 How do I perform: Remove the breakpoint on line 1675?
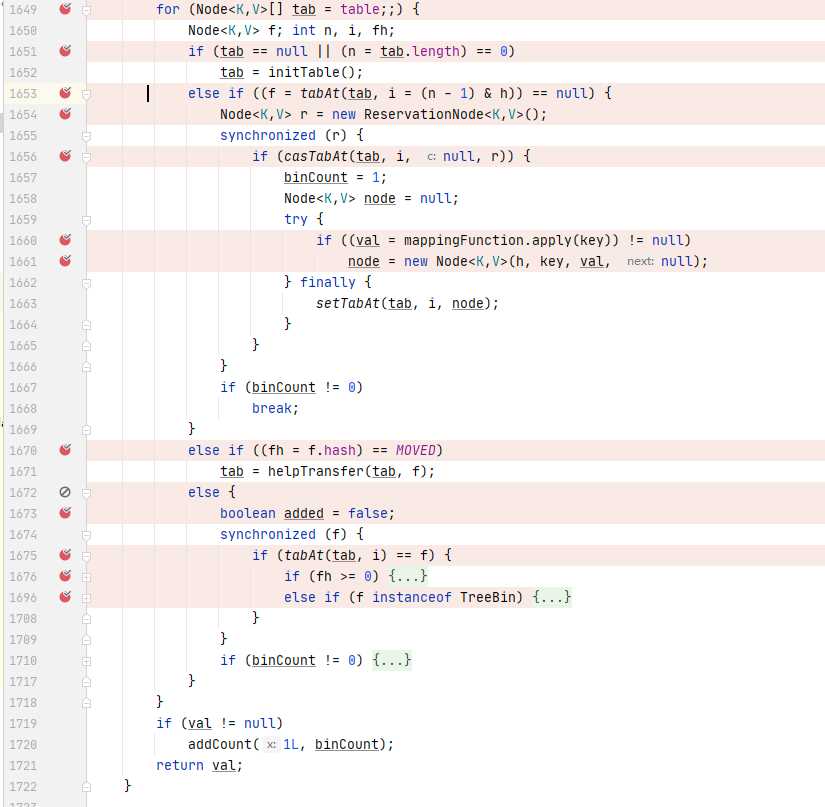pos(65,555)
